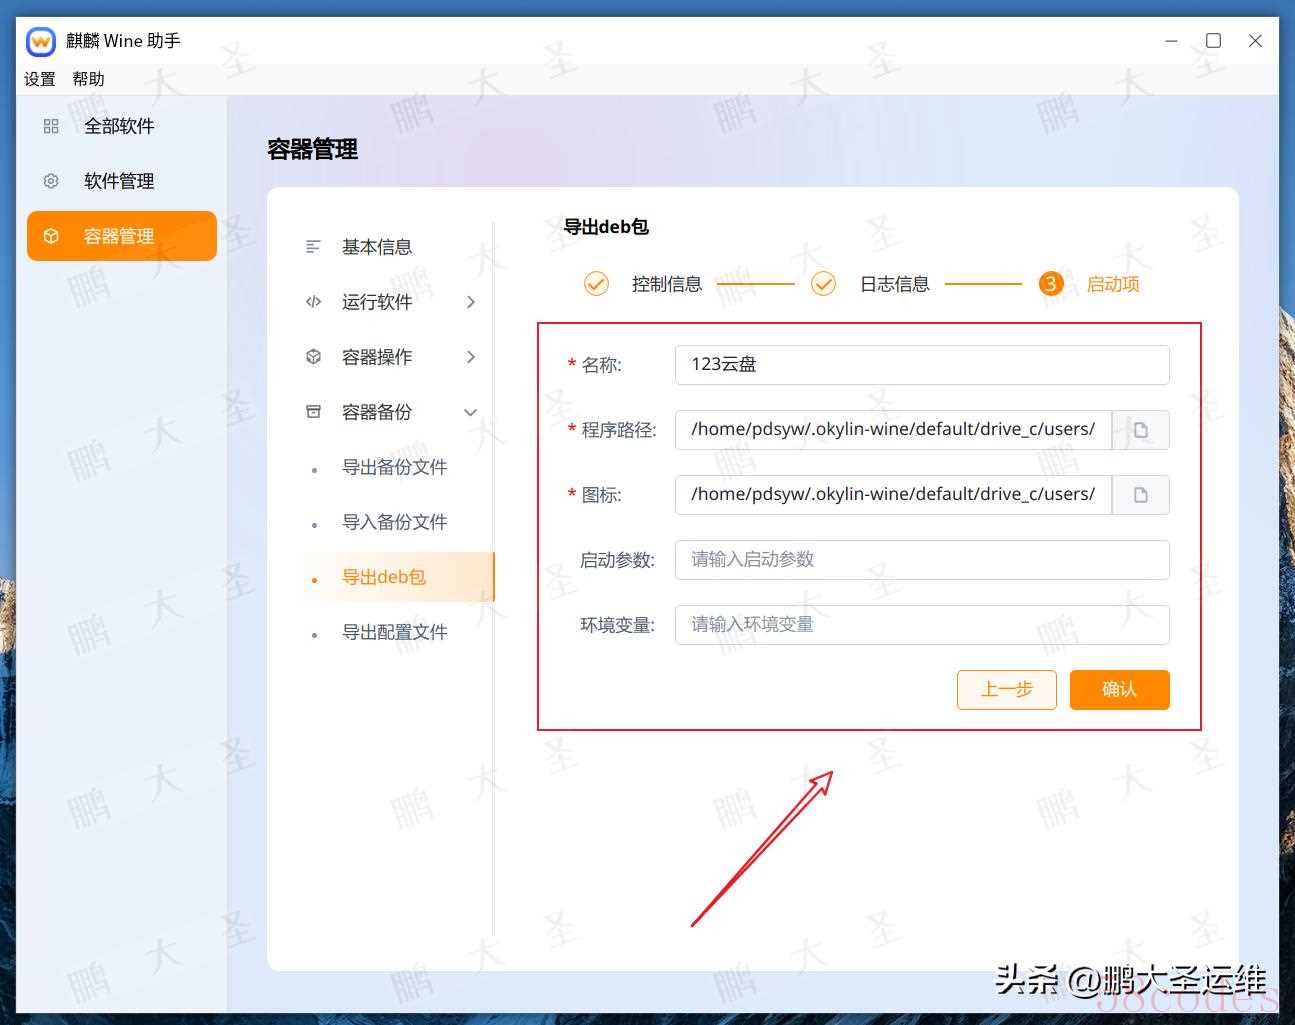This screenshot has width=1295, height=1025.
Task: Expand the 容器操作 submenu arrow
Action: (471, 357)
